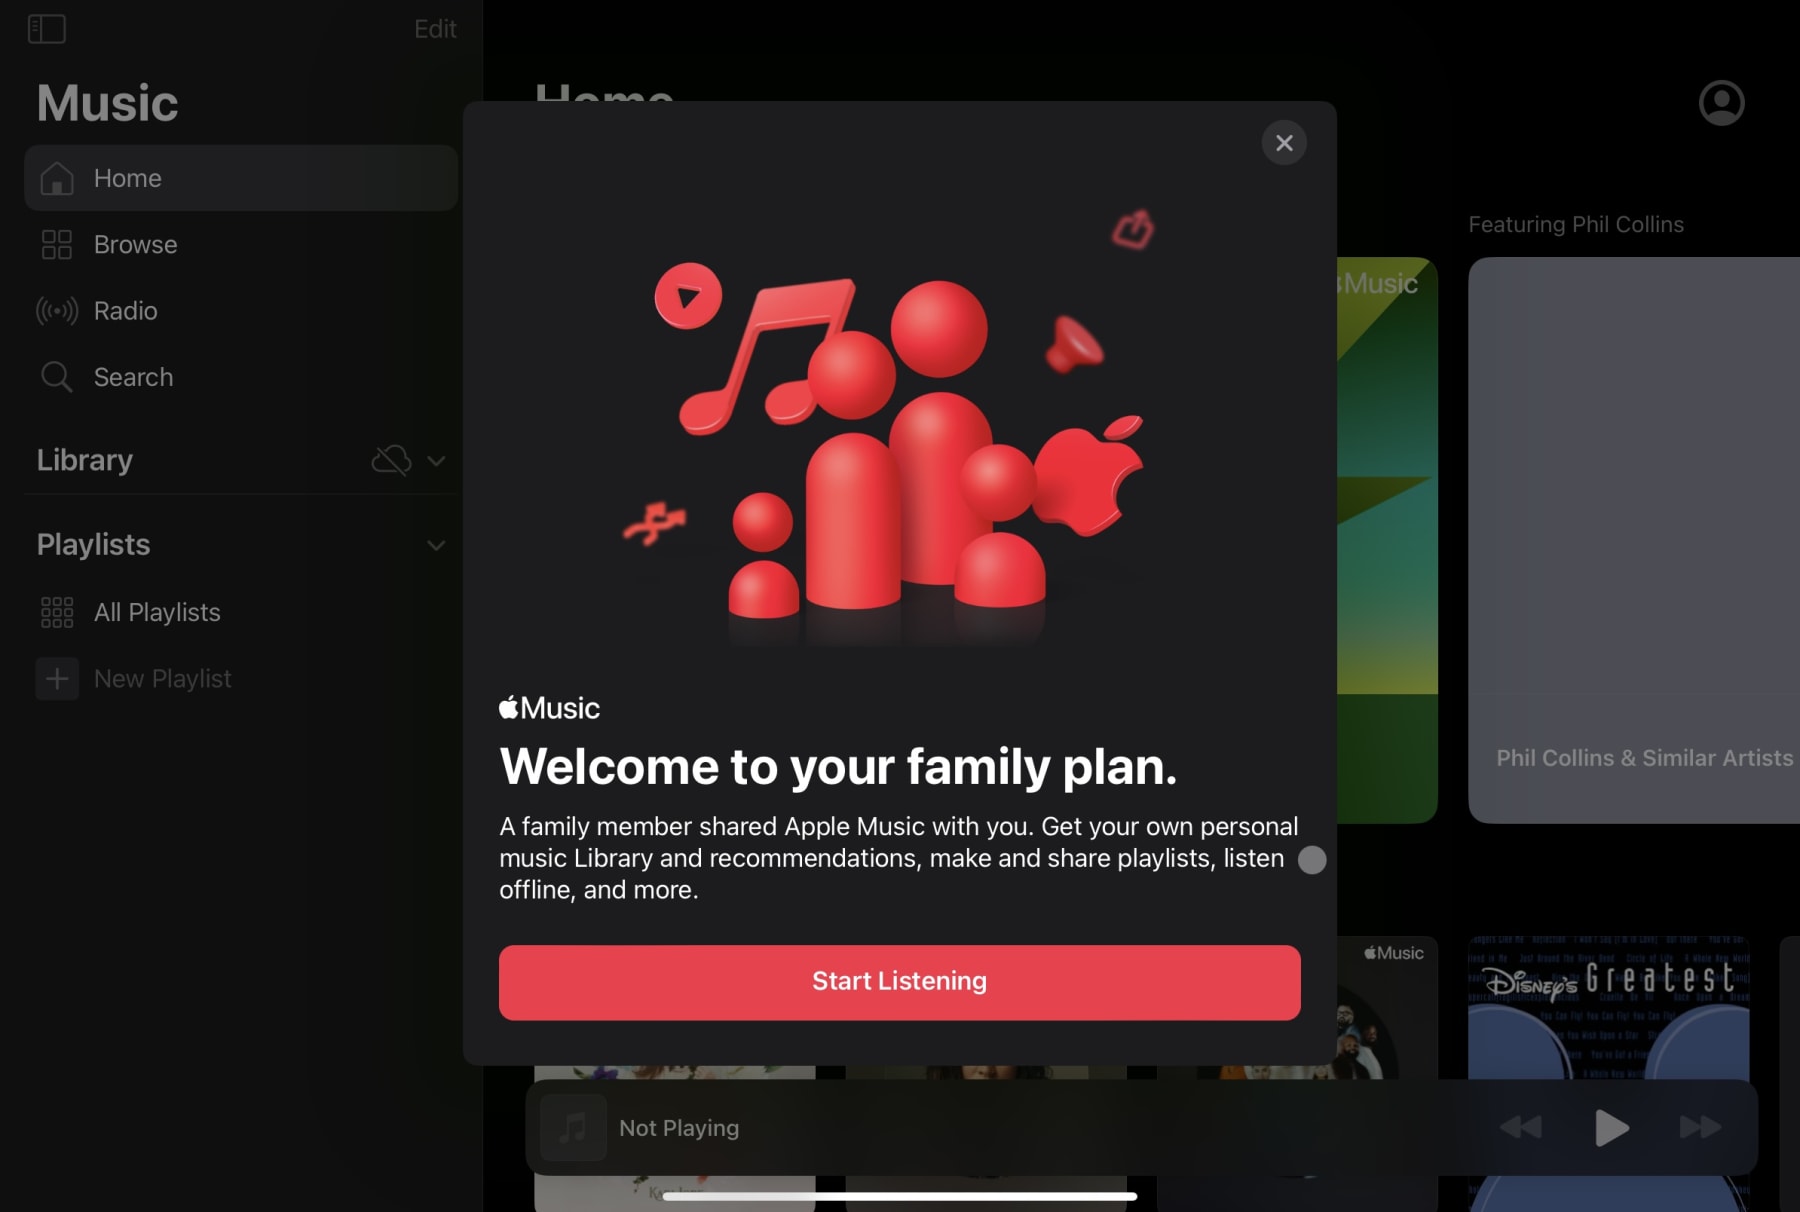
Task: Click the Not Playing artwork placeholder
Action: (x=573, y=1128)
